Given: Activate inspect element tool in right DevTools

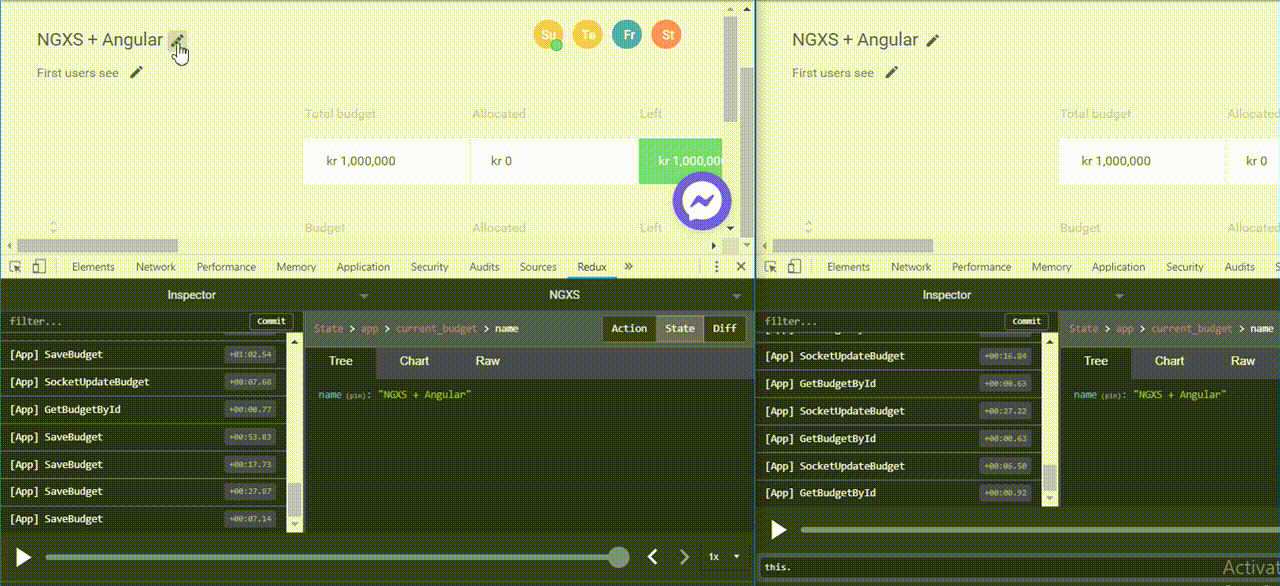Looking at the screenshot, I should coord(771,267).
